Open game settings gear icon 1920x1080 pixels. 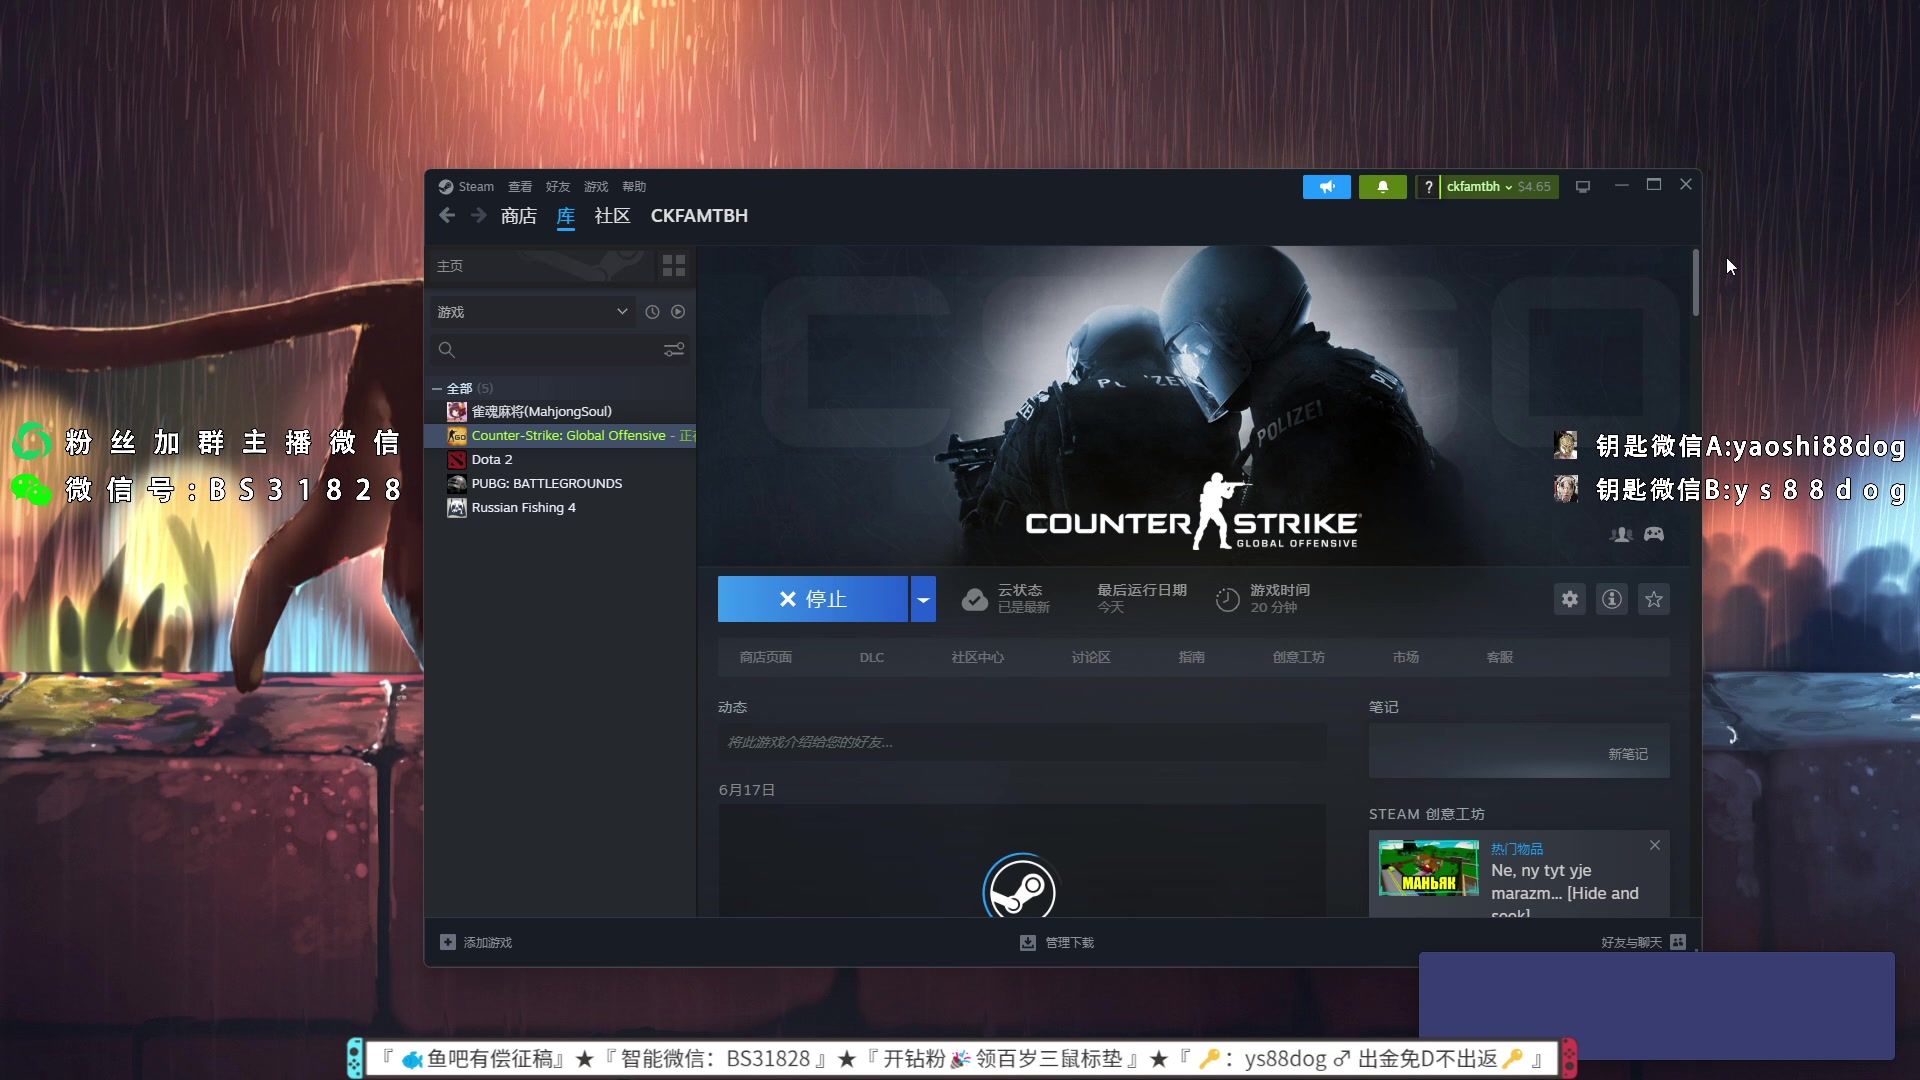click(x=1570, y=599)
